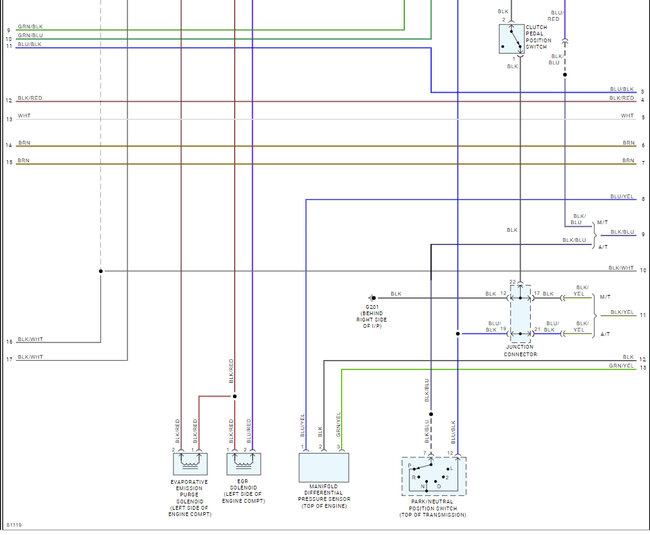Click the BLK/RED splice dot above EGR solenoid

[x=235, y=396]
